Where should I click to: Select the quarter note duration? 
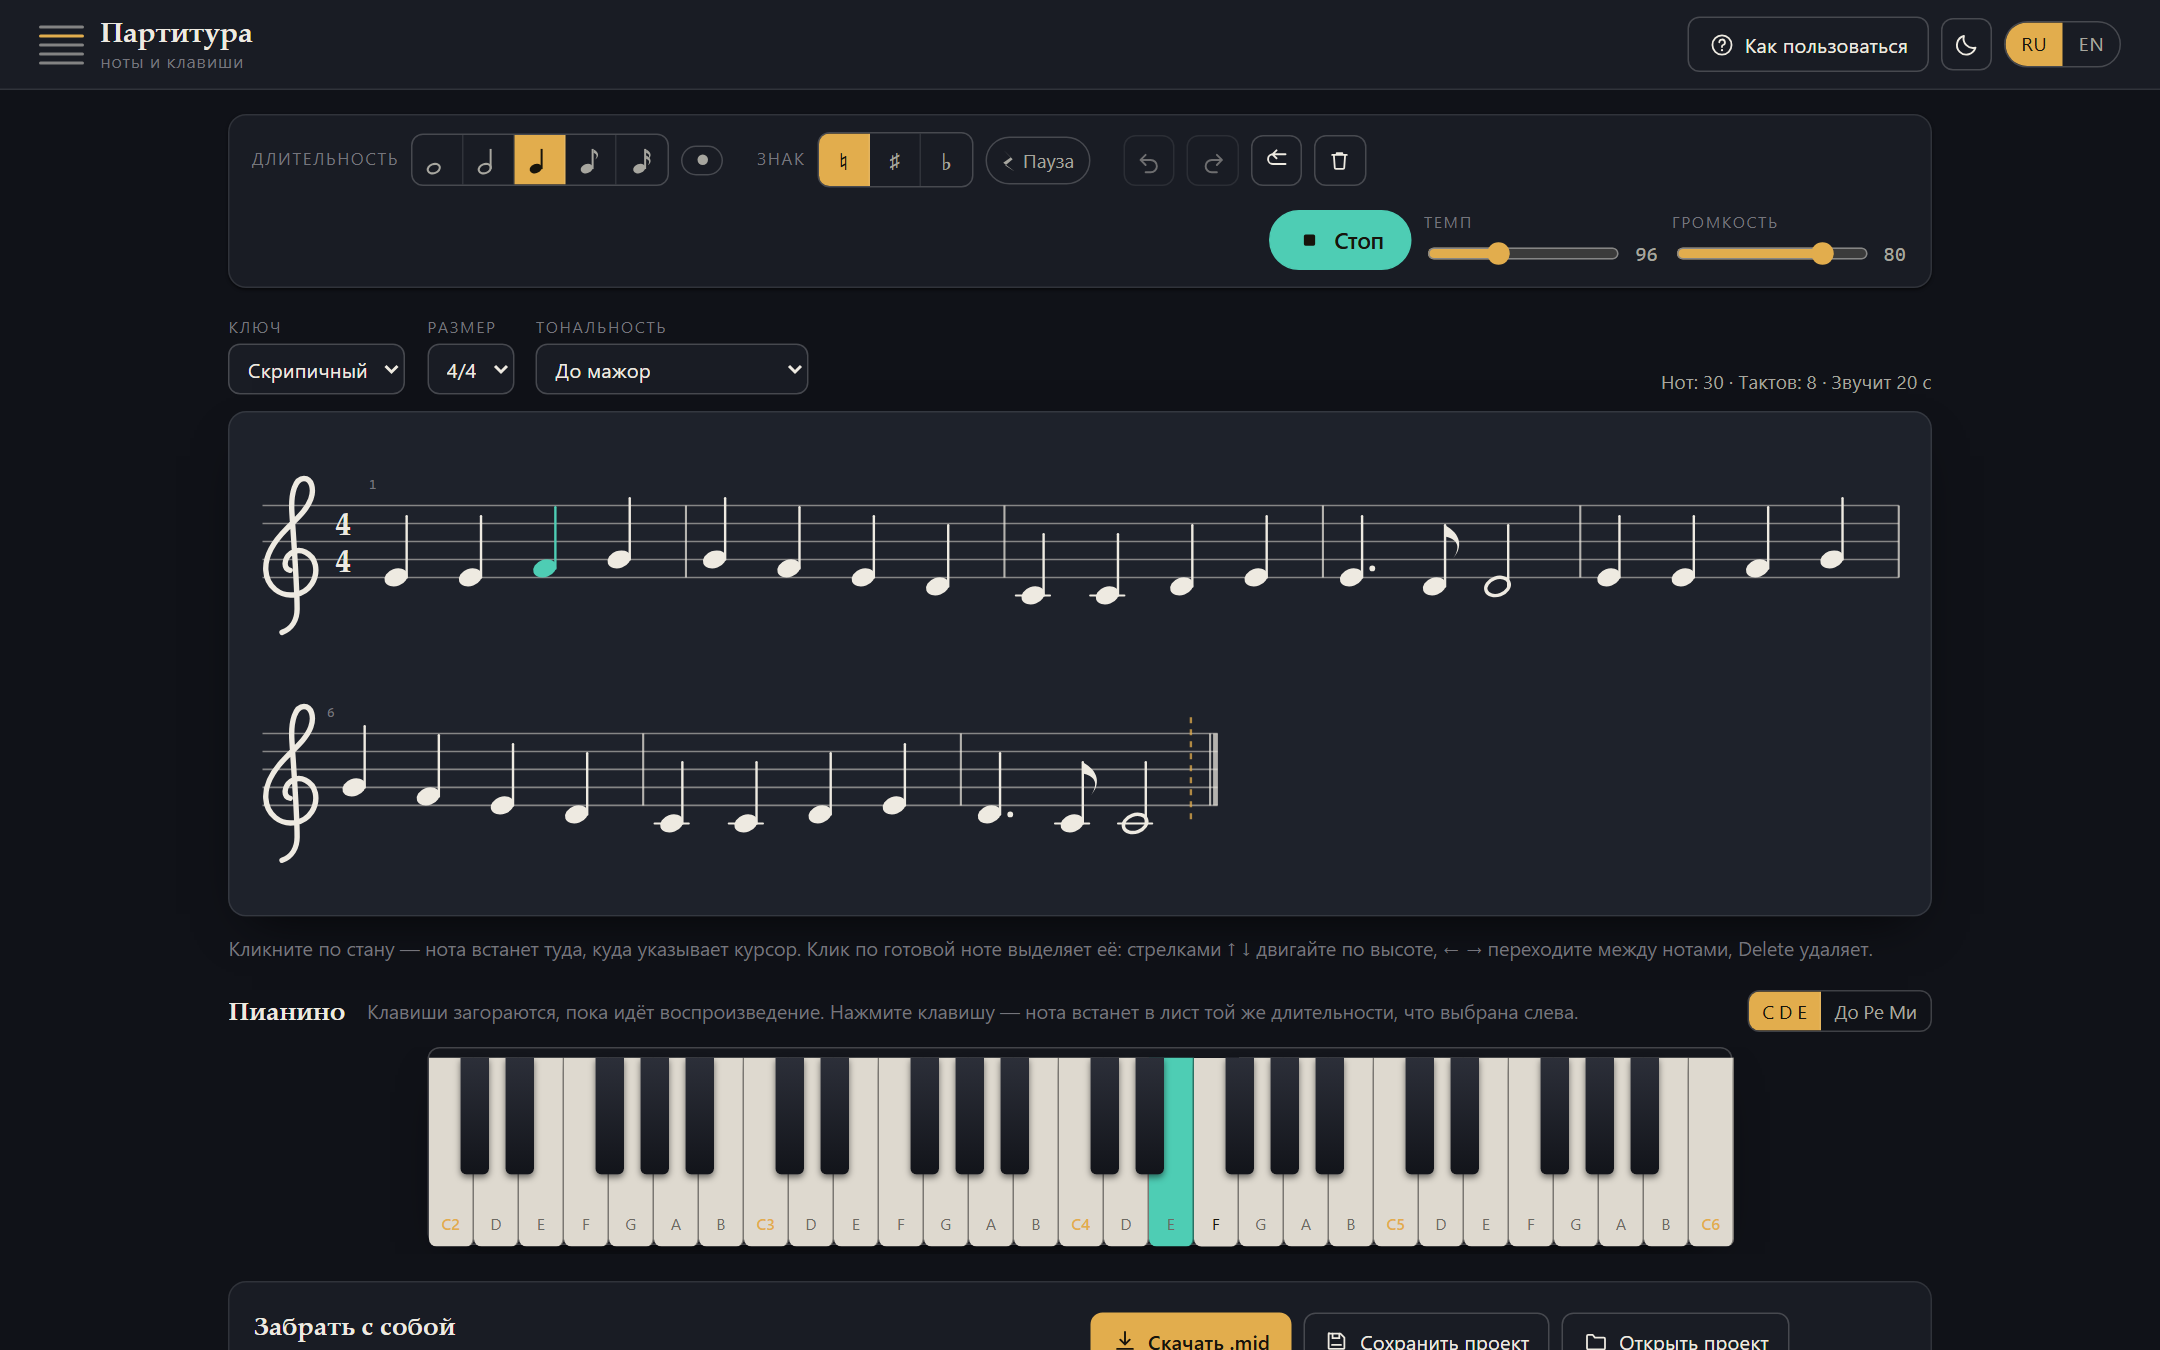[x=539, y=160]
